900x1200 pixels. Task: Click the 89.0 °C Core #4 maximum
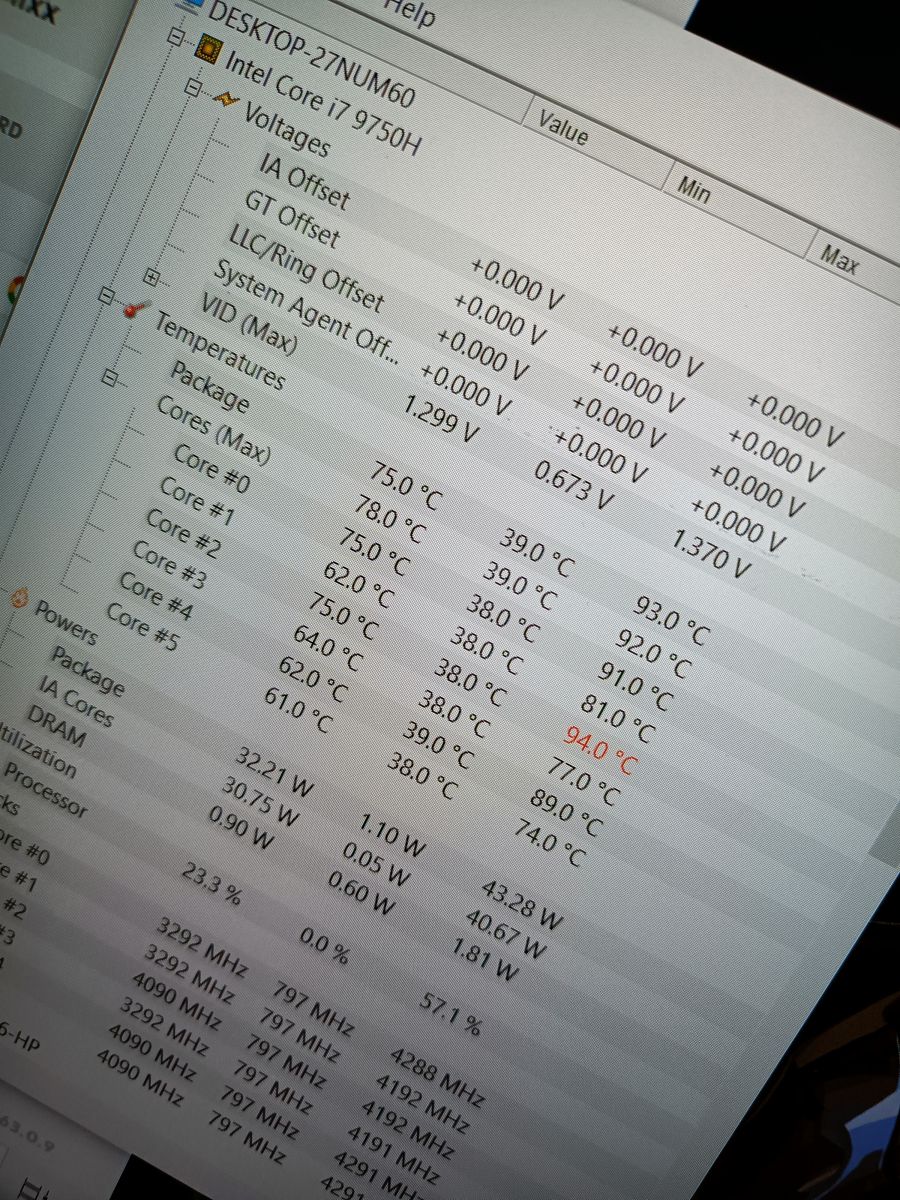(565, 812)
